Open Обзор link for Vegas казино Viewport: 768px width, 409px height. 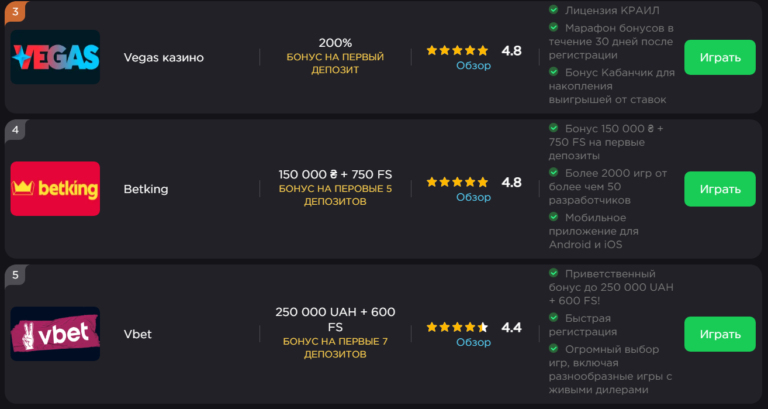click(x=473, y=66)
